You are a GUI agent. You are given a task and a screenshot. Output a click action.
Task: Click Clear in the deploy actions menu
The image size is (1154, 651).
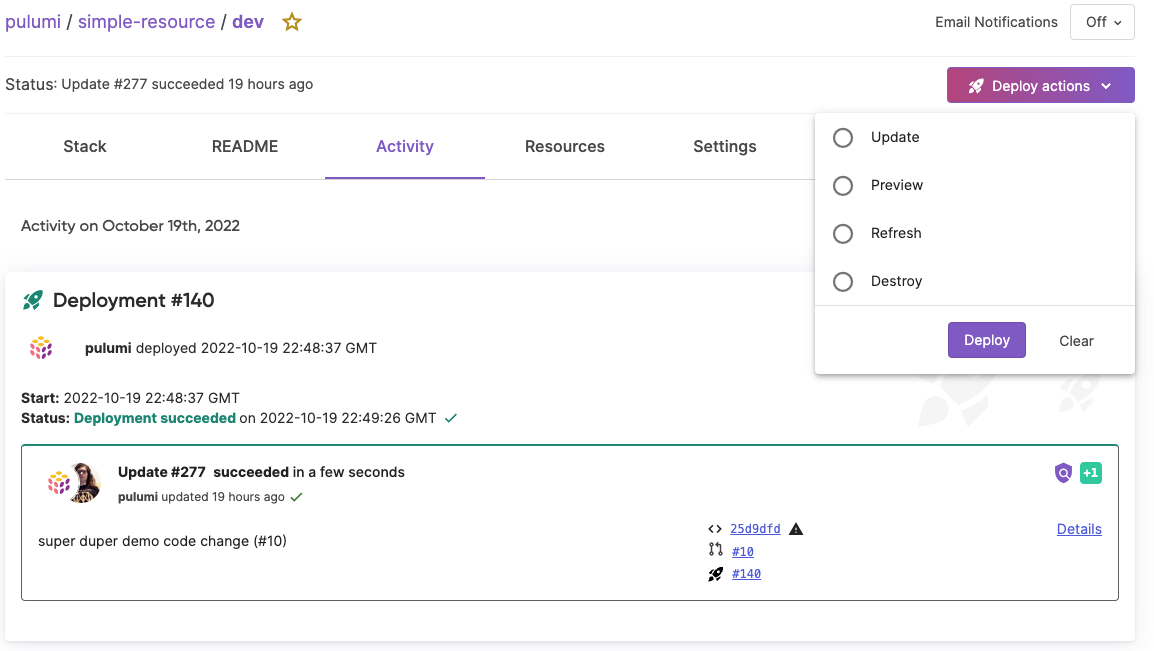click(x=1076, y=341)
